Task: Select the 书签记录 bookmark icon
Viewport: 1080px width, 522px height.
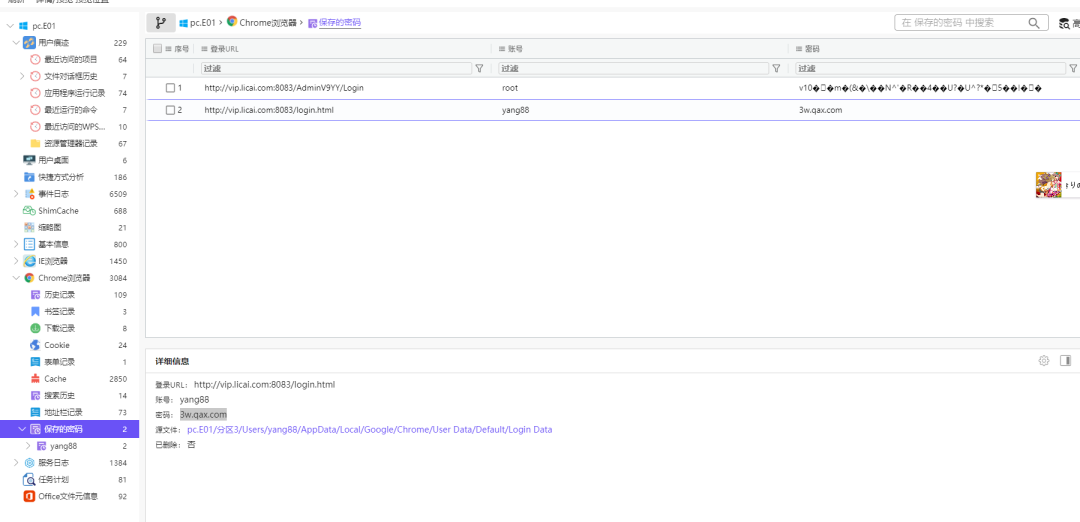Action: tap(35, 311)
